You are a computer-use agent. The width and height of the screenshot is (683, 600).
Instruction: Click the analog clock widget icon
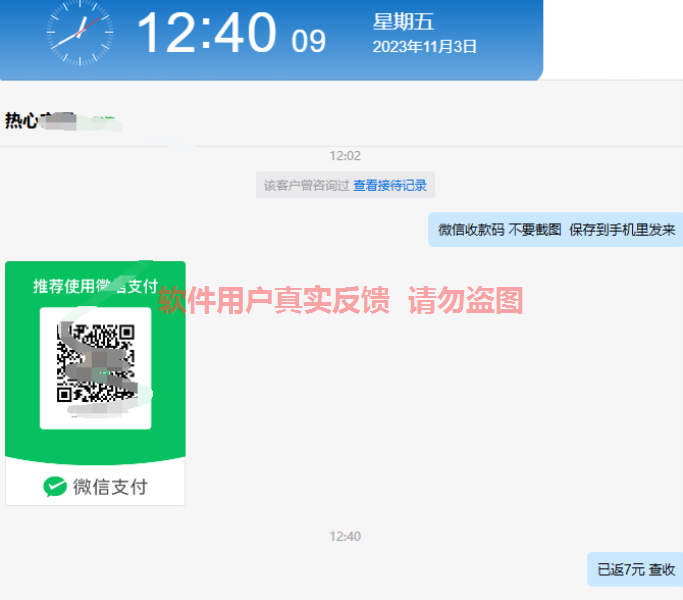click(80, 33)
